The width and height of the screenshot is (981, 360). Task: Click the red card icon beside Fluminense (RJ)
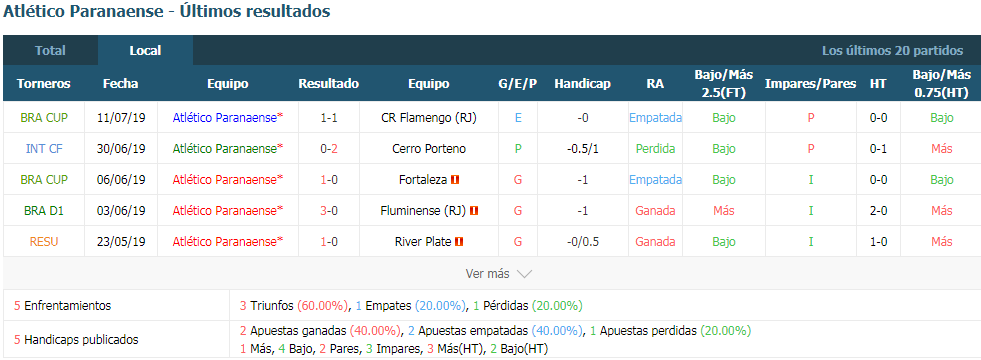pyautogui.click(x=474, y=211)
